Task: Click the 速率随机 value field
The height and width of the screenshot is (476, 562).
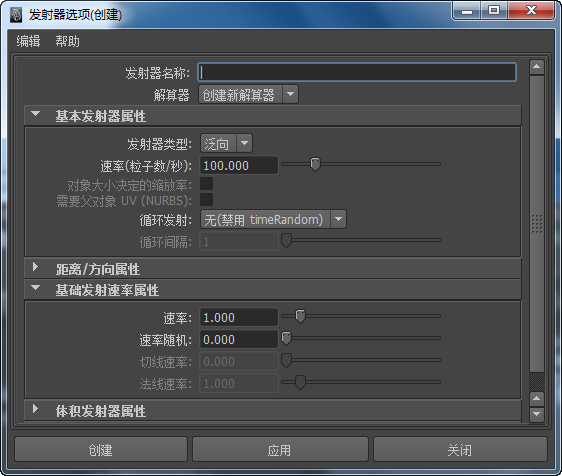Action: 239,339
